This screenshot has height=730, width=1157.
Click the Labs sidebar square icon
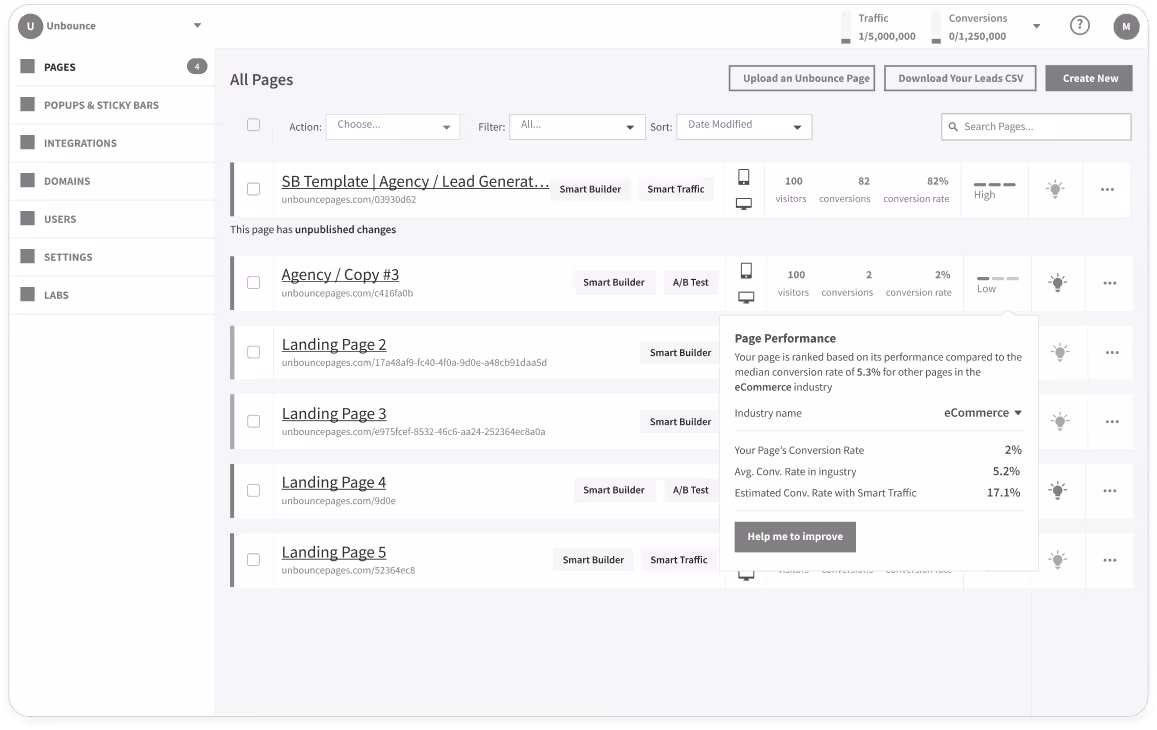coord(28,295)
